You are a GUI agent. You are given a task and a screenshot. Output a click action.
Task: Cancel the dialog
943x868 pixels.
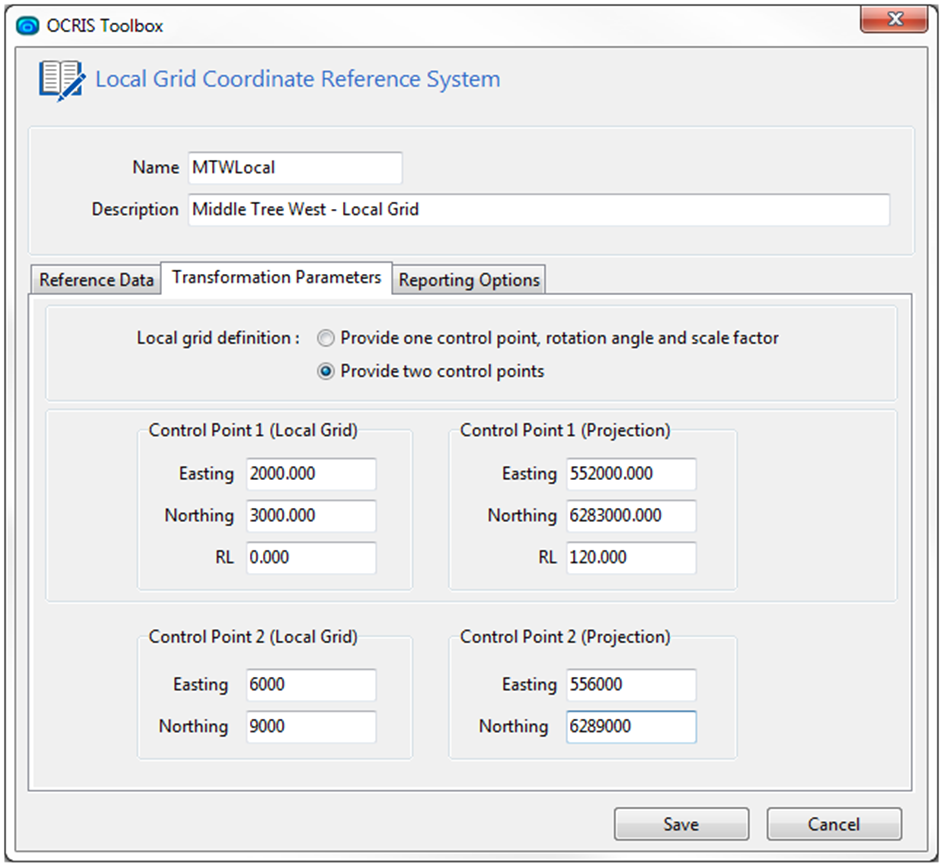[x=834, y=824]
